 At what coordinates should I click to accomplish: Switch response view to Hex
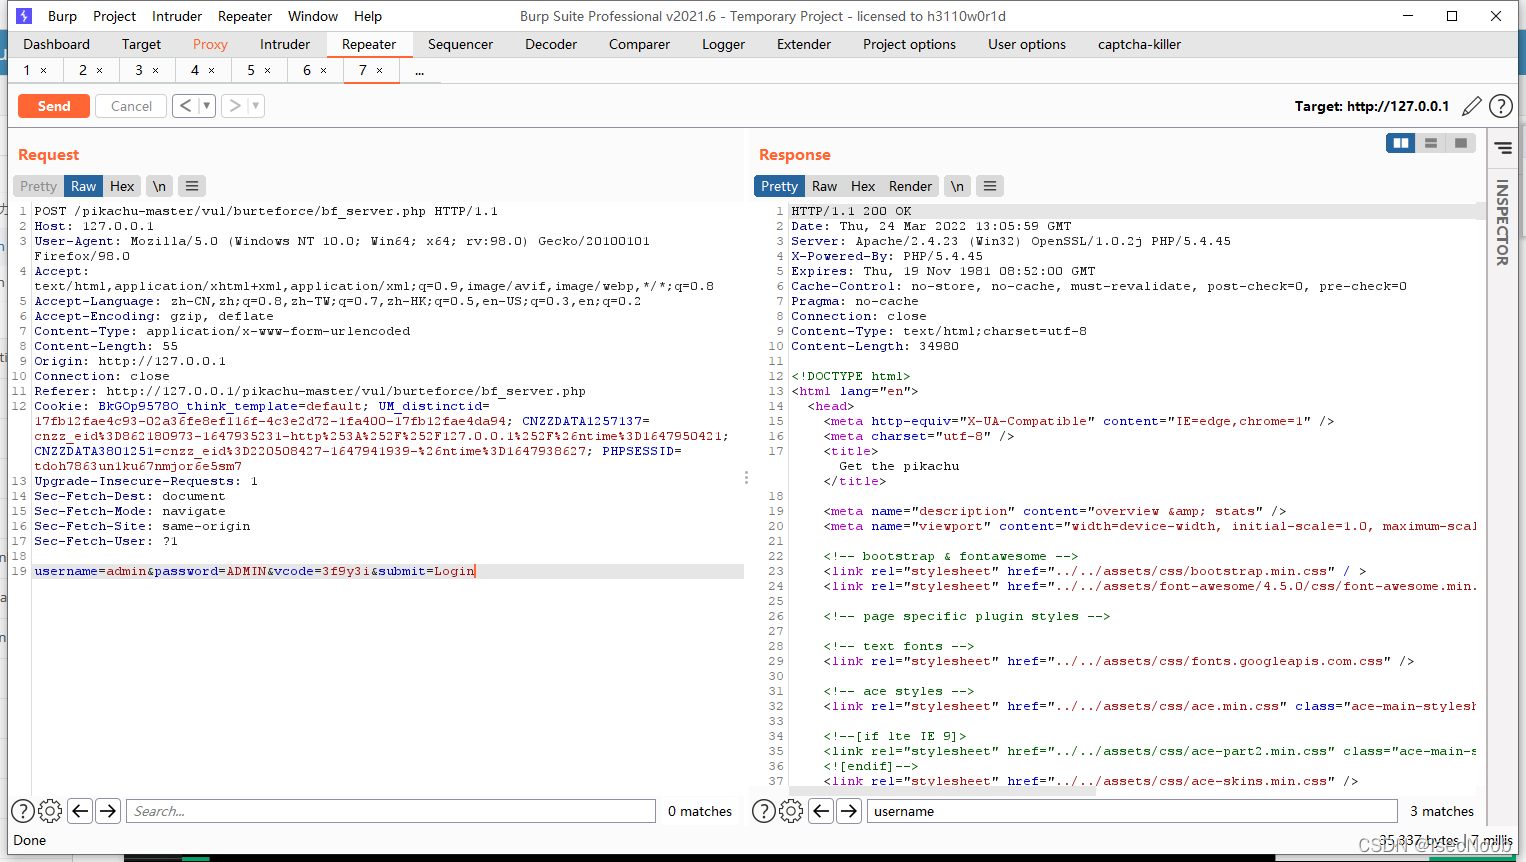point(863,186)
